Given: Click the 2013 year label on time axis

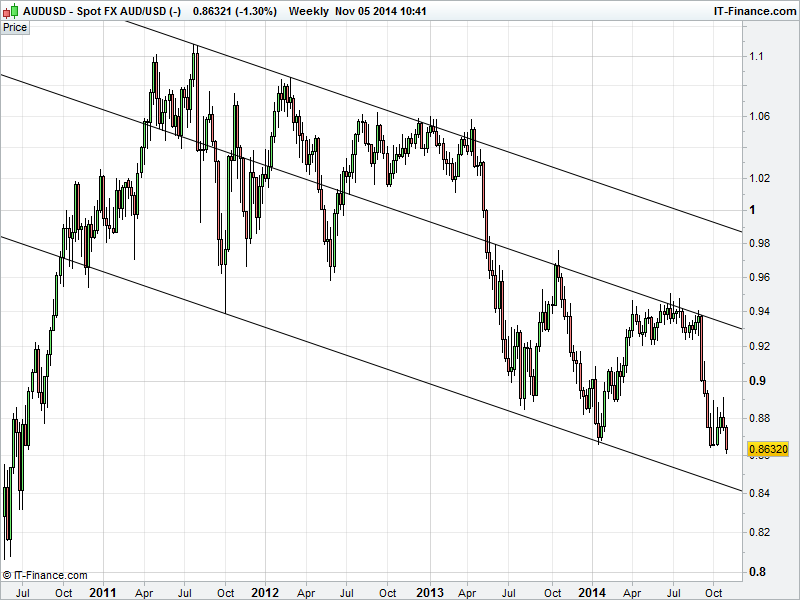Looking at the screenshot, I should pyautogui.click(x=430, y=593).
